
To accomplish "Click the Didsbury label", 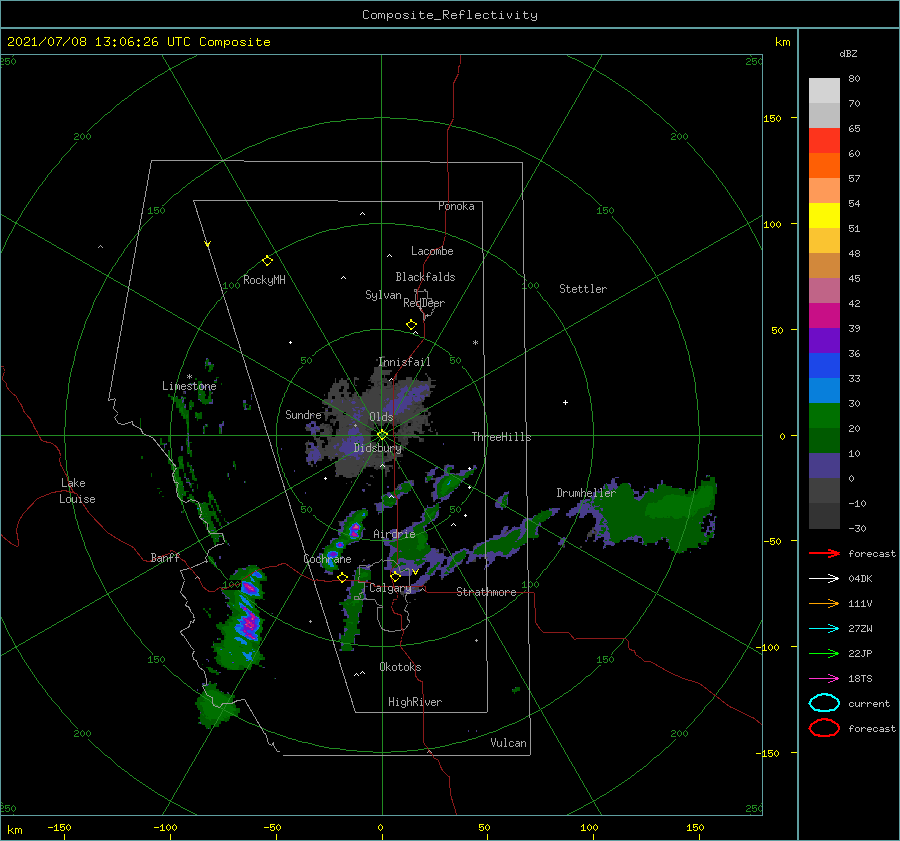I will click(378, 448).
